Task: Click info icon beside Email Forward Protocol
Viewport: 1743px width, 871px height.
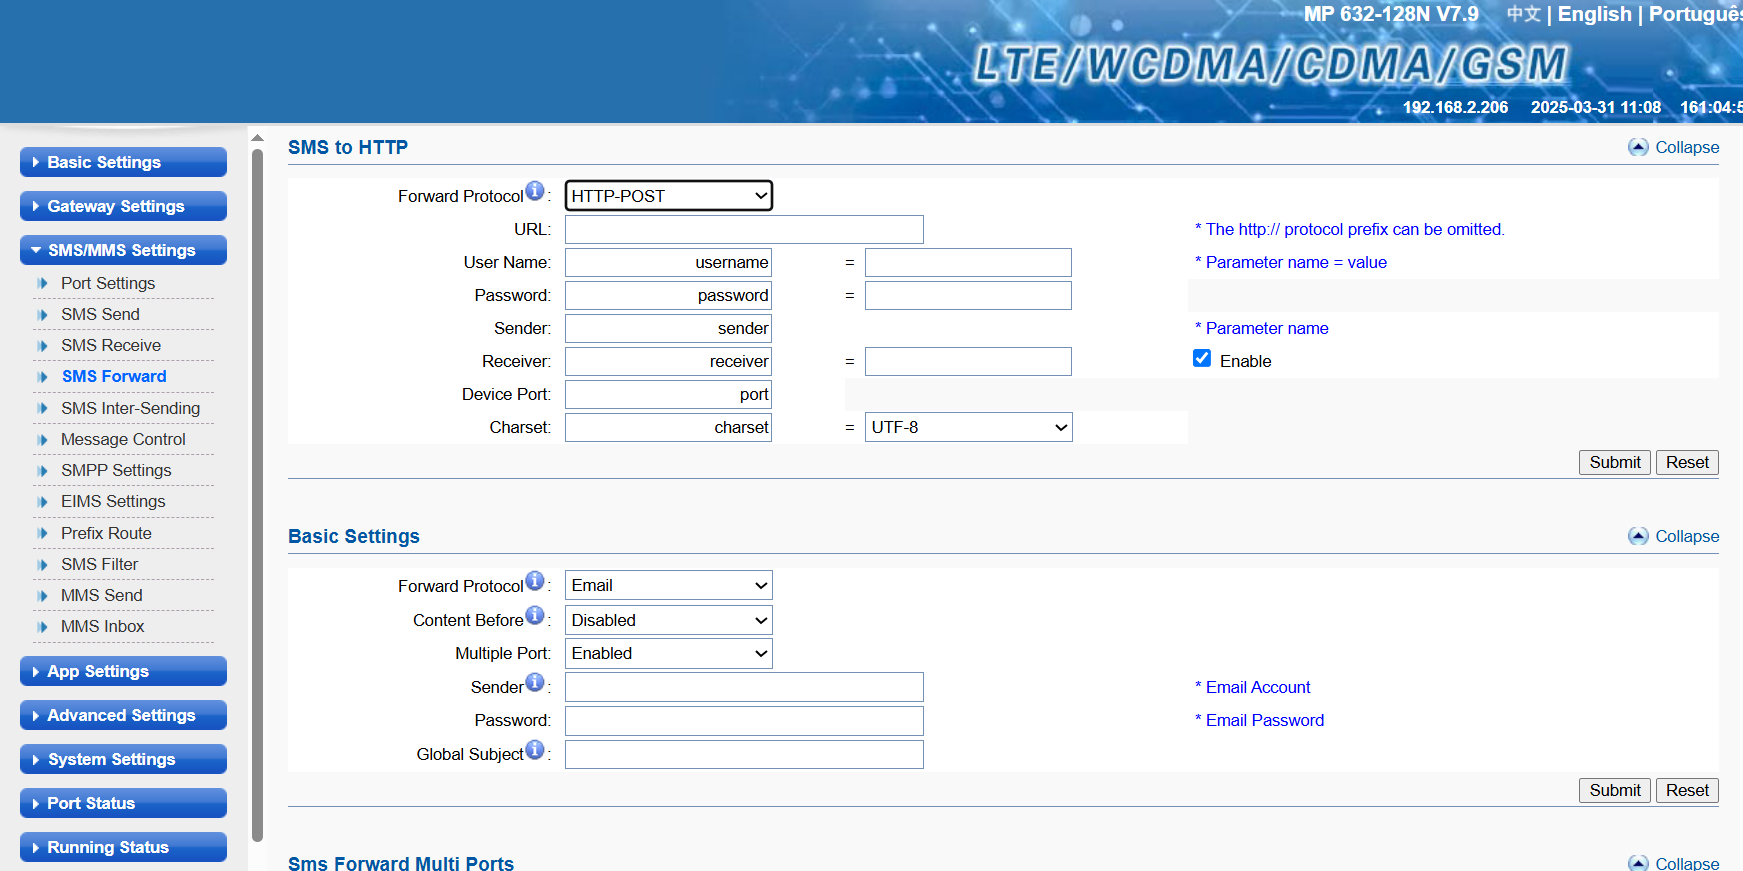Action: [535, 581]
